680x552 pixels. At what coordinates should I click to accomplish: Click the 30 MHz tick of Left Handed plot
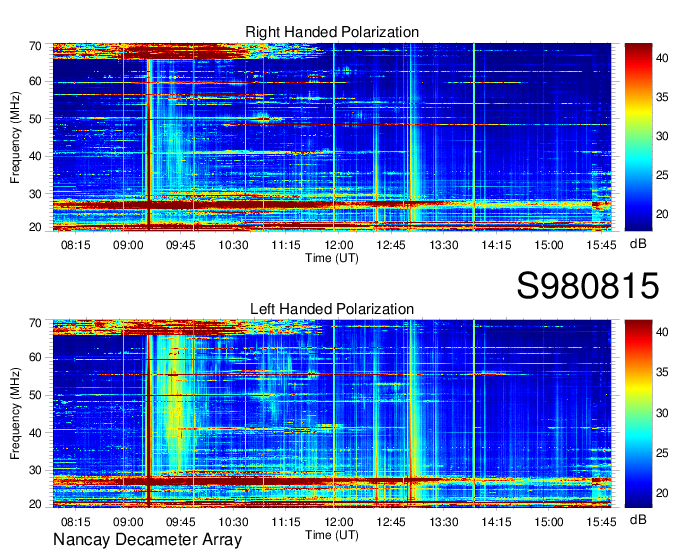35,470
